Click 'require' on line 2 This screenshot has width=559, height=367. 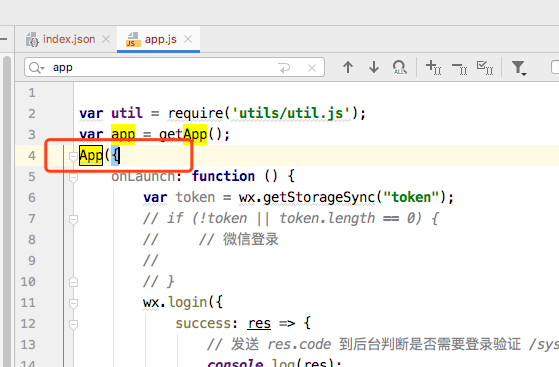[x=195, y=114]
